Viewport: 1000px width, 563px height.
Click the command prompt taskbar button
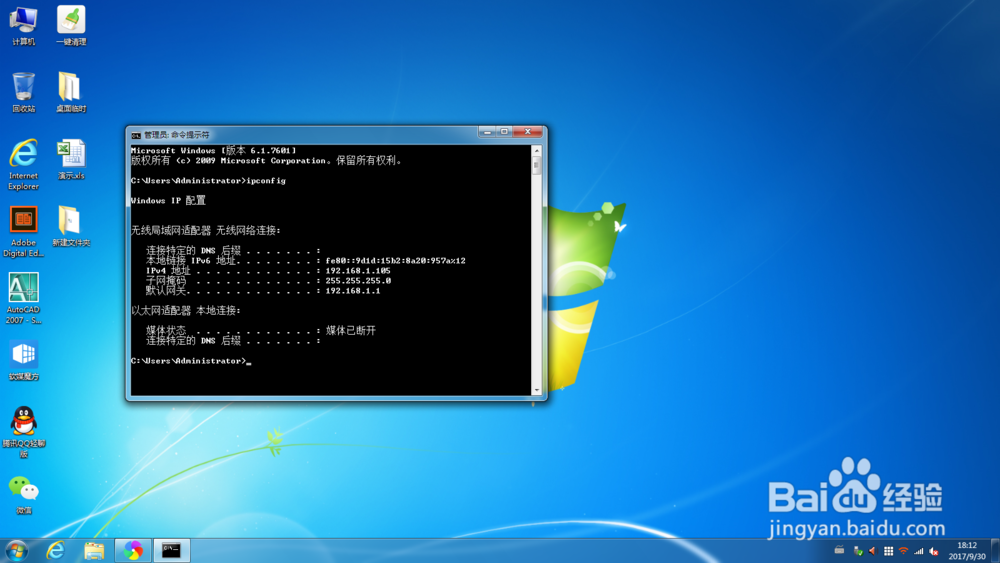[172, 550]
